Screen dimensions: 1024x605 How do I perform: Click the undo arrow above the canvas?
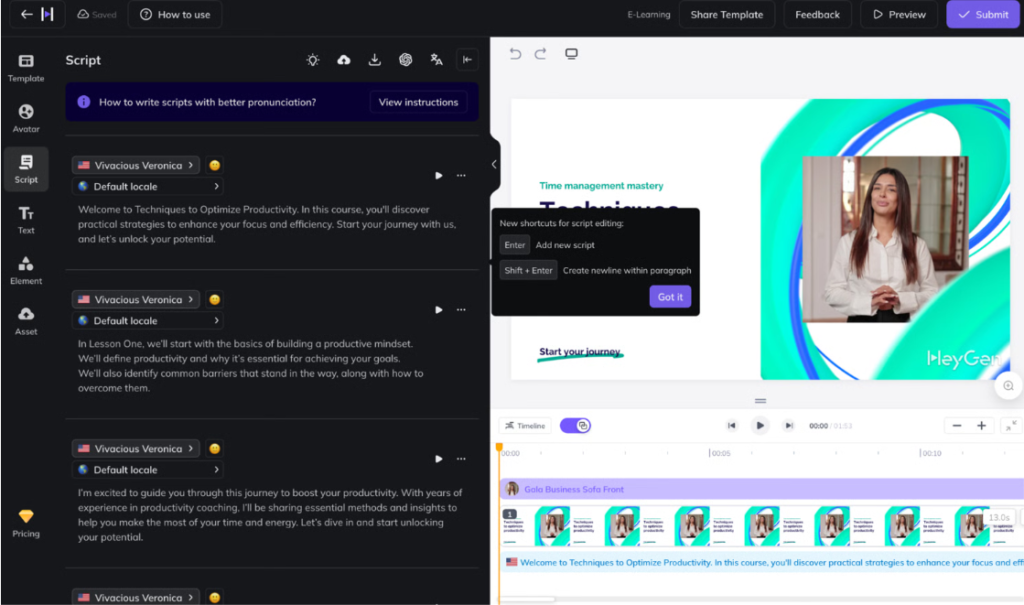point(516,54)
